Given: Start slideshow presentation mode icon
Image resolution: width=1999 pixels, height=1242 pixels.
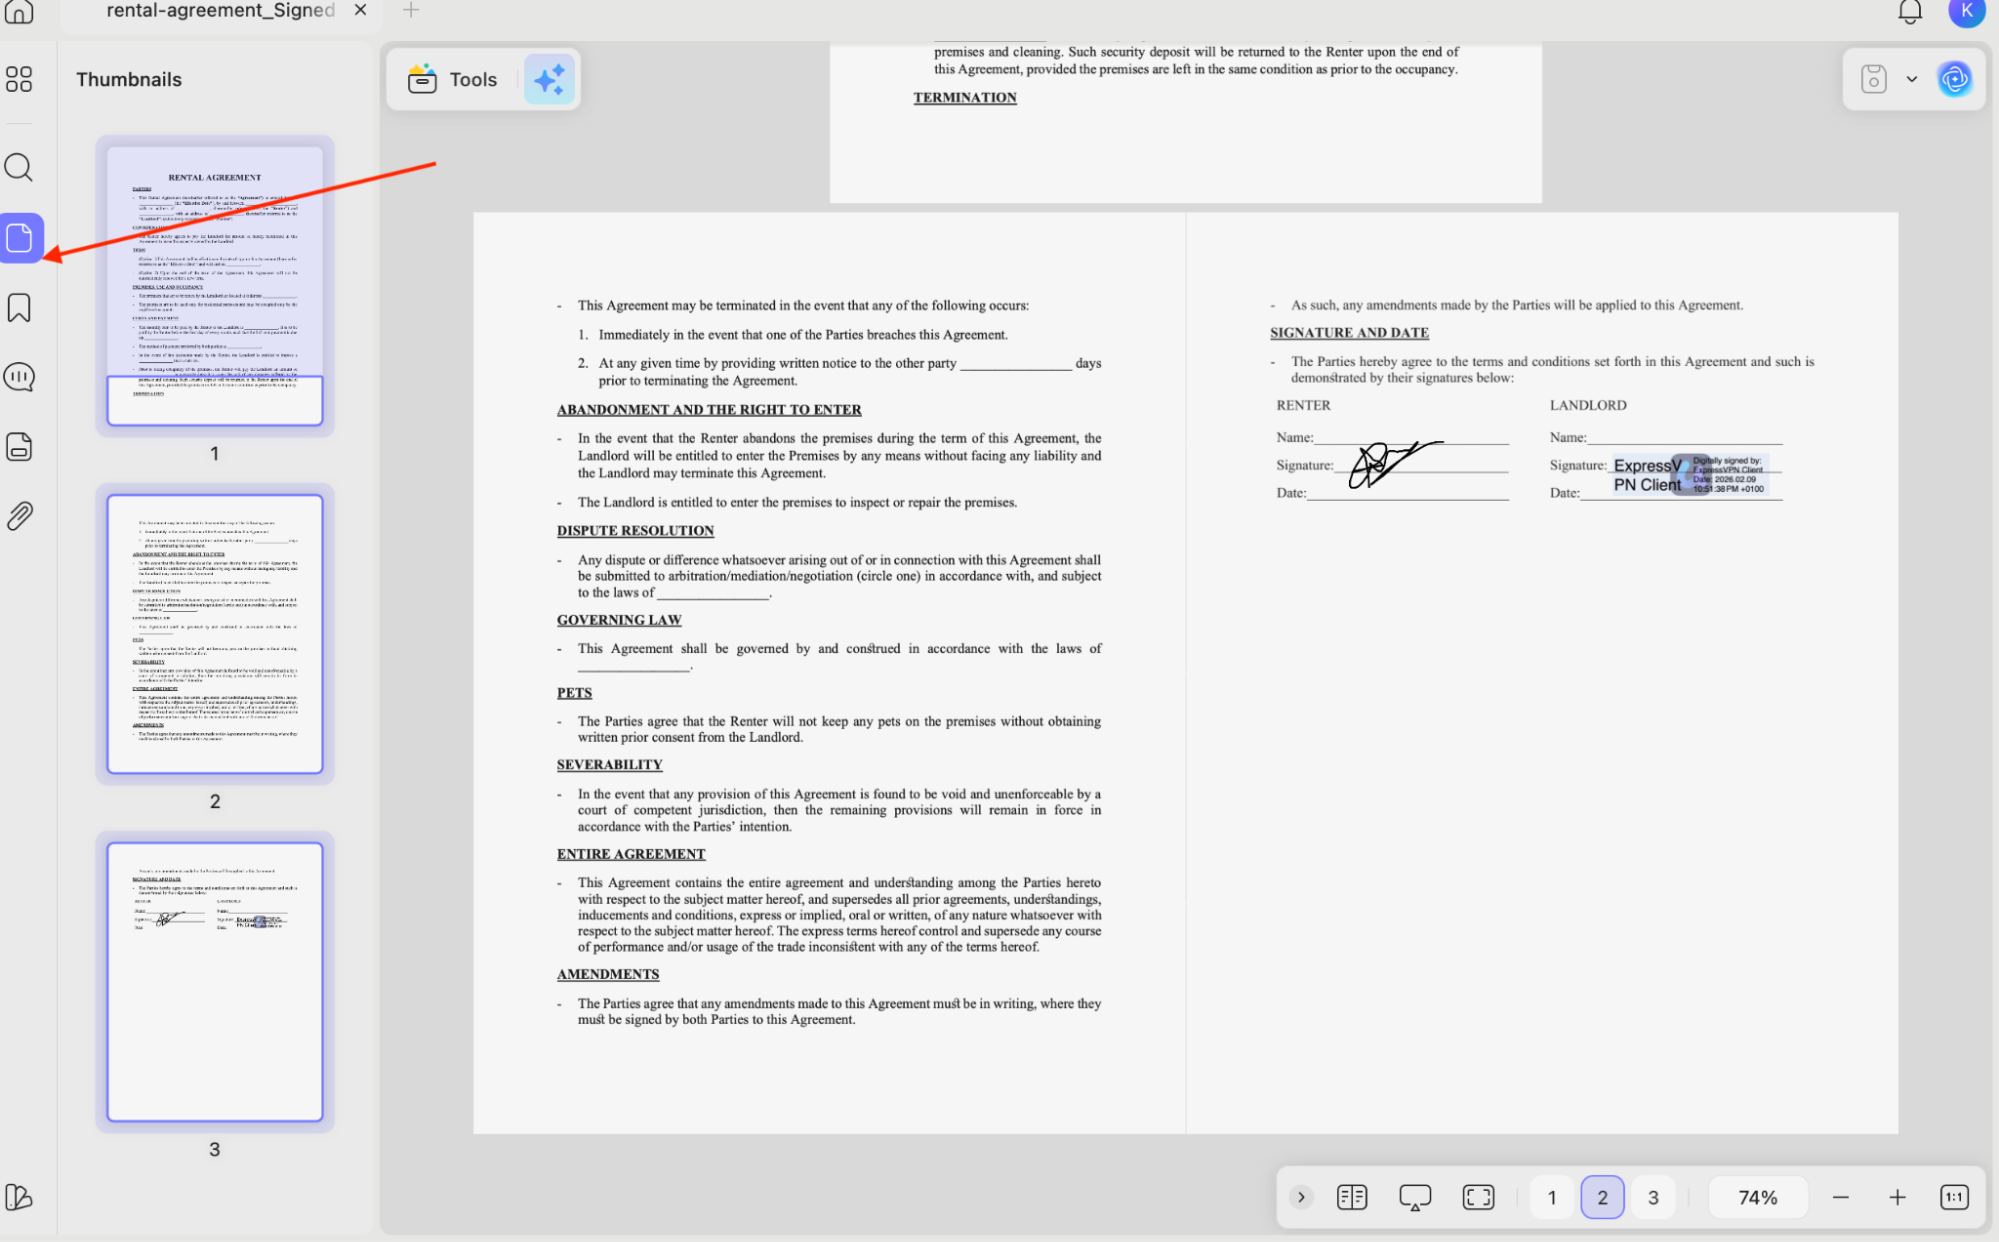Looking at the screenshot, I should point(1415,1197).
